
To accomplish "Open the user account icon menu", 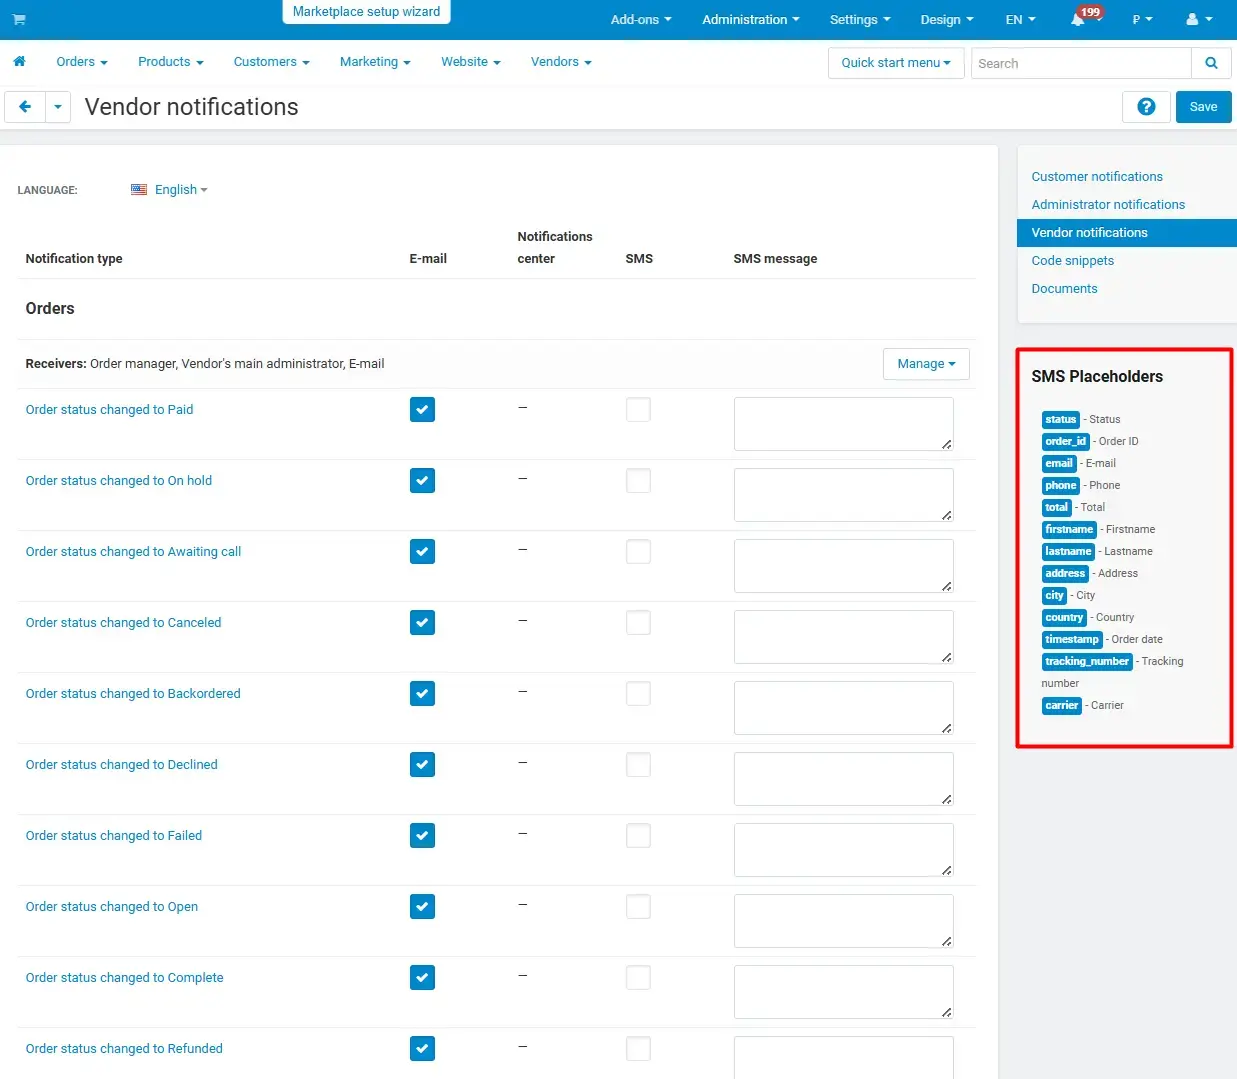I will 1198,19.
